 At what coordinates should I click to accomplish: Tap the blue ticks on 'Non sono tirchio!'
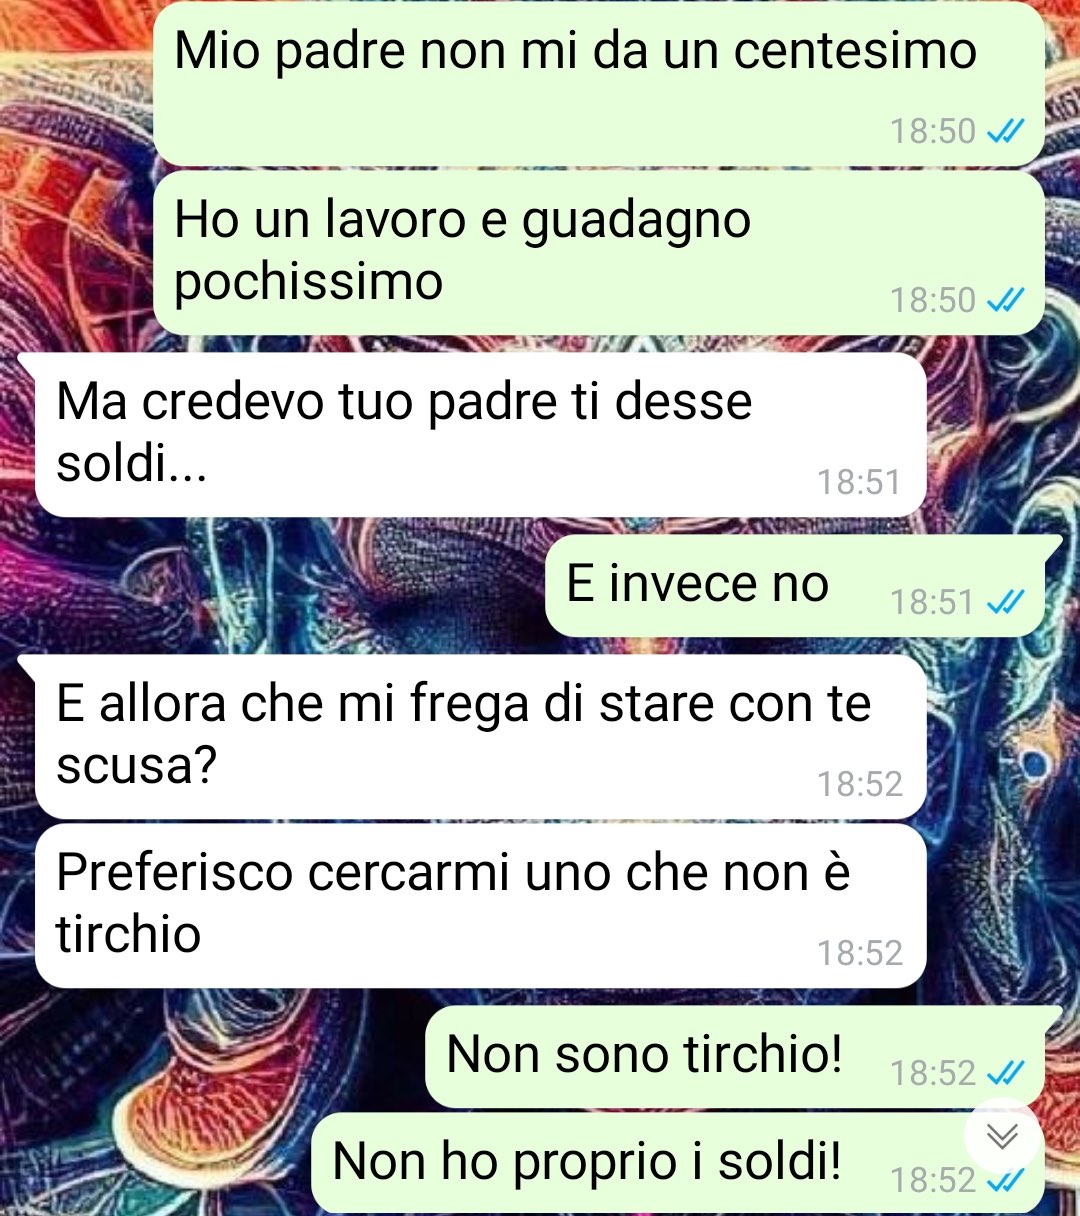tap(1005, 1073)
